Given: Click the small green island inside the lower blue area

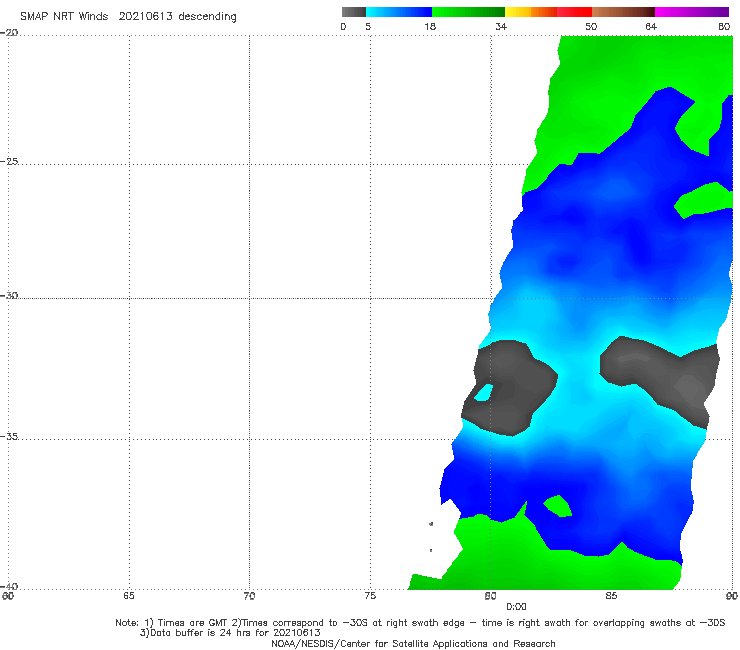Looking at the screenshot, I should [558, 506].
